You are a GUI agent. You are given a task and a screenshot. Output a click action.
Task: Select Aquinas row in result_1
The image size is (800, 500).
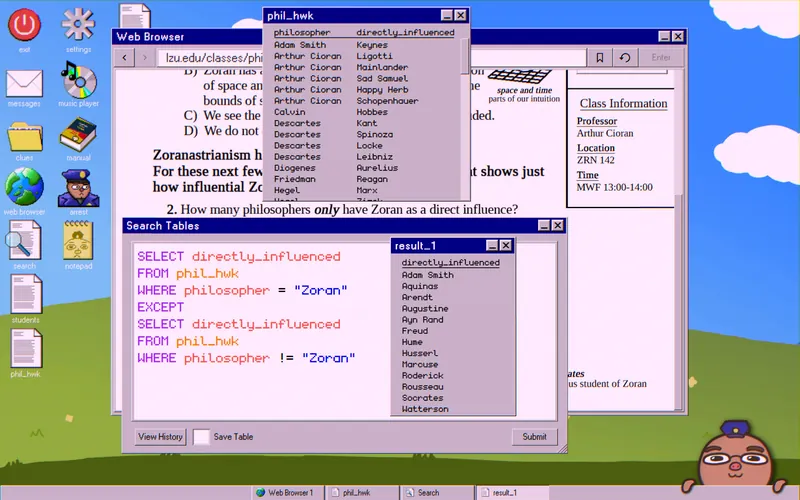pos(420,286)
